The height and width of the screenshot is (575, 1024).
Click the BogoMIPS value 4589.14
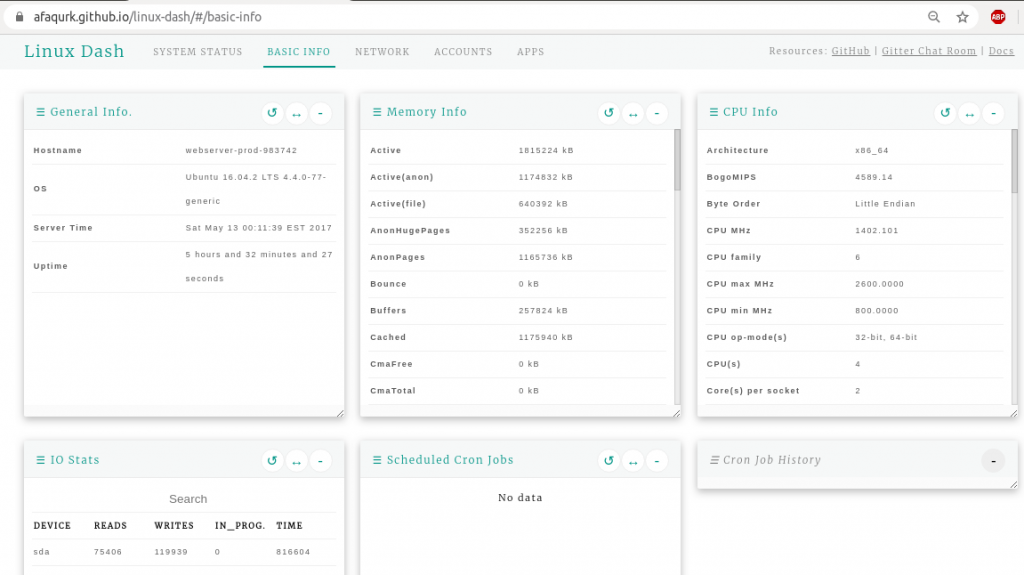tap(874, 177)
